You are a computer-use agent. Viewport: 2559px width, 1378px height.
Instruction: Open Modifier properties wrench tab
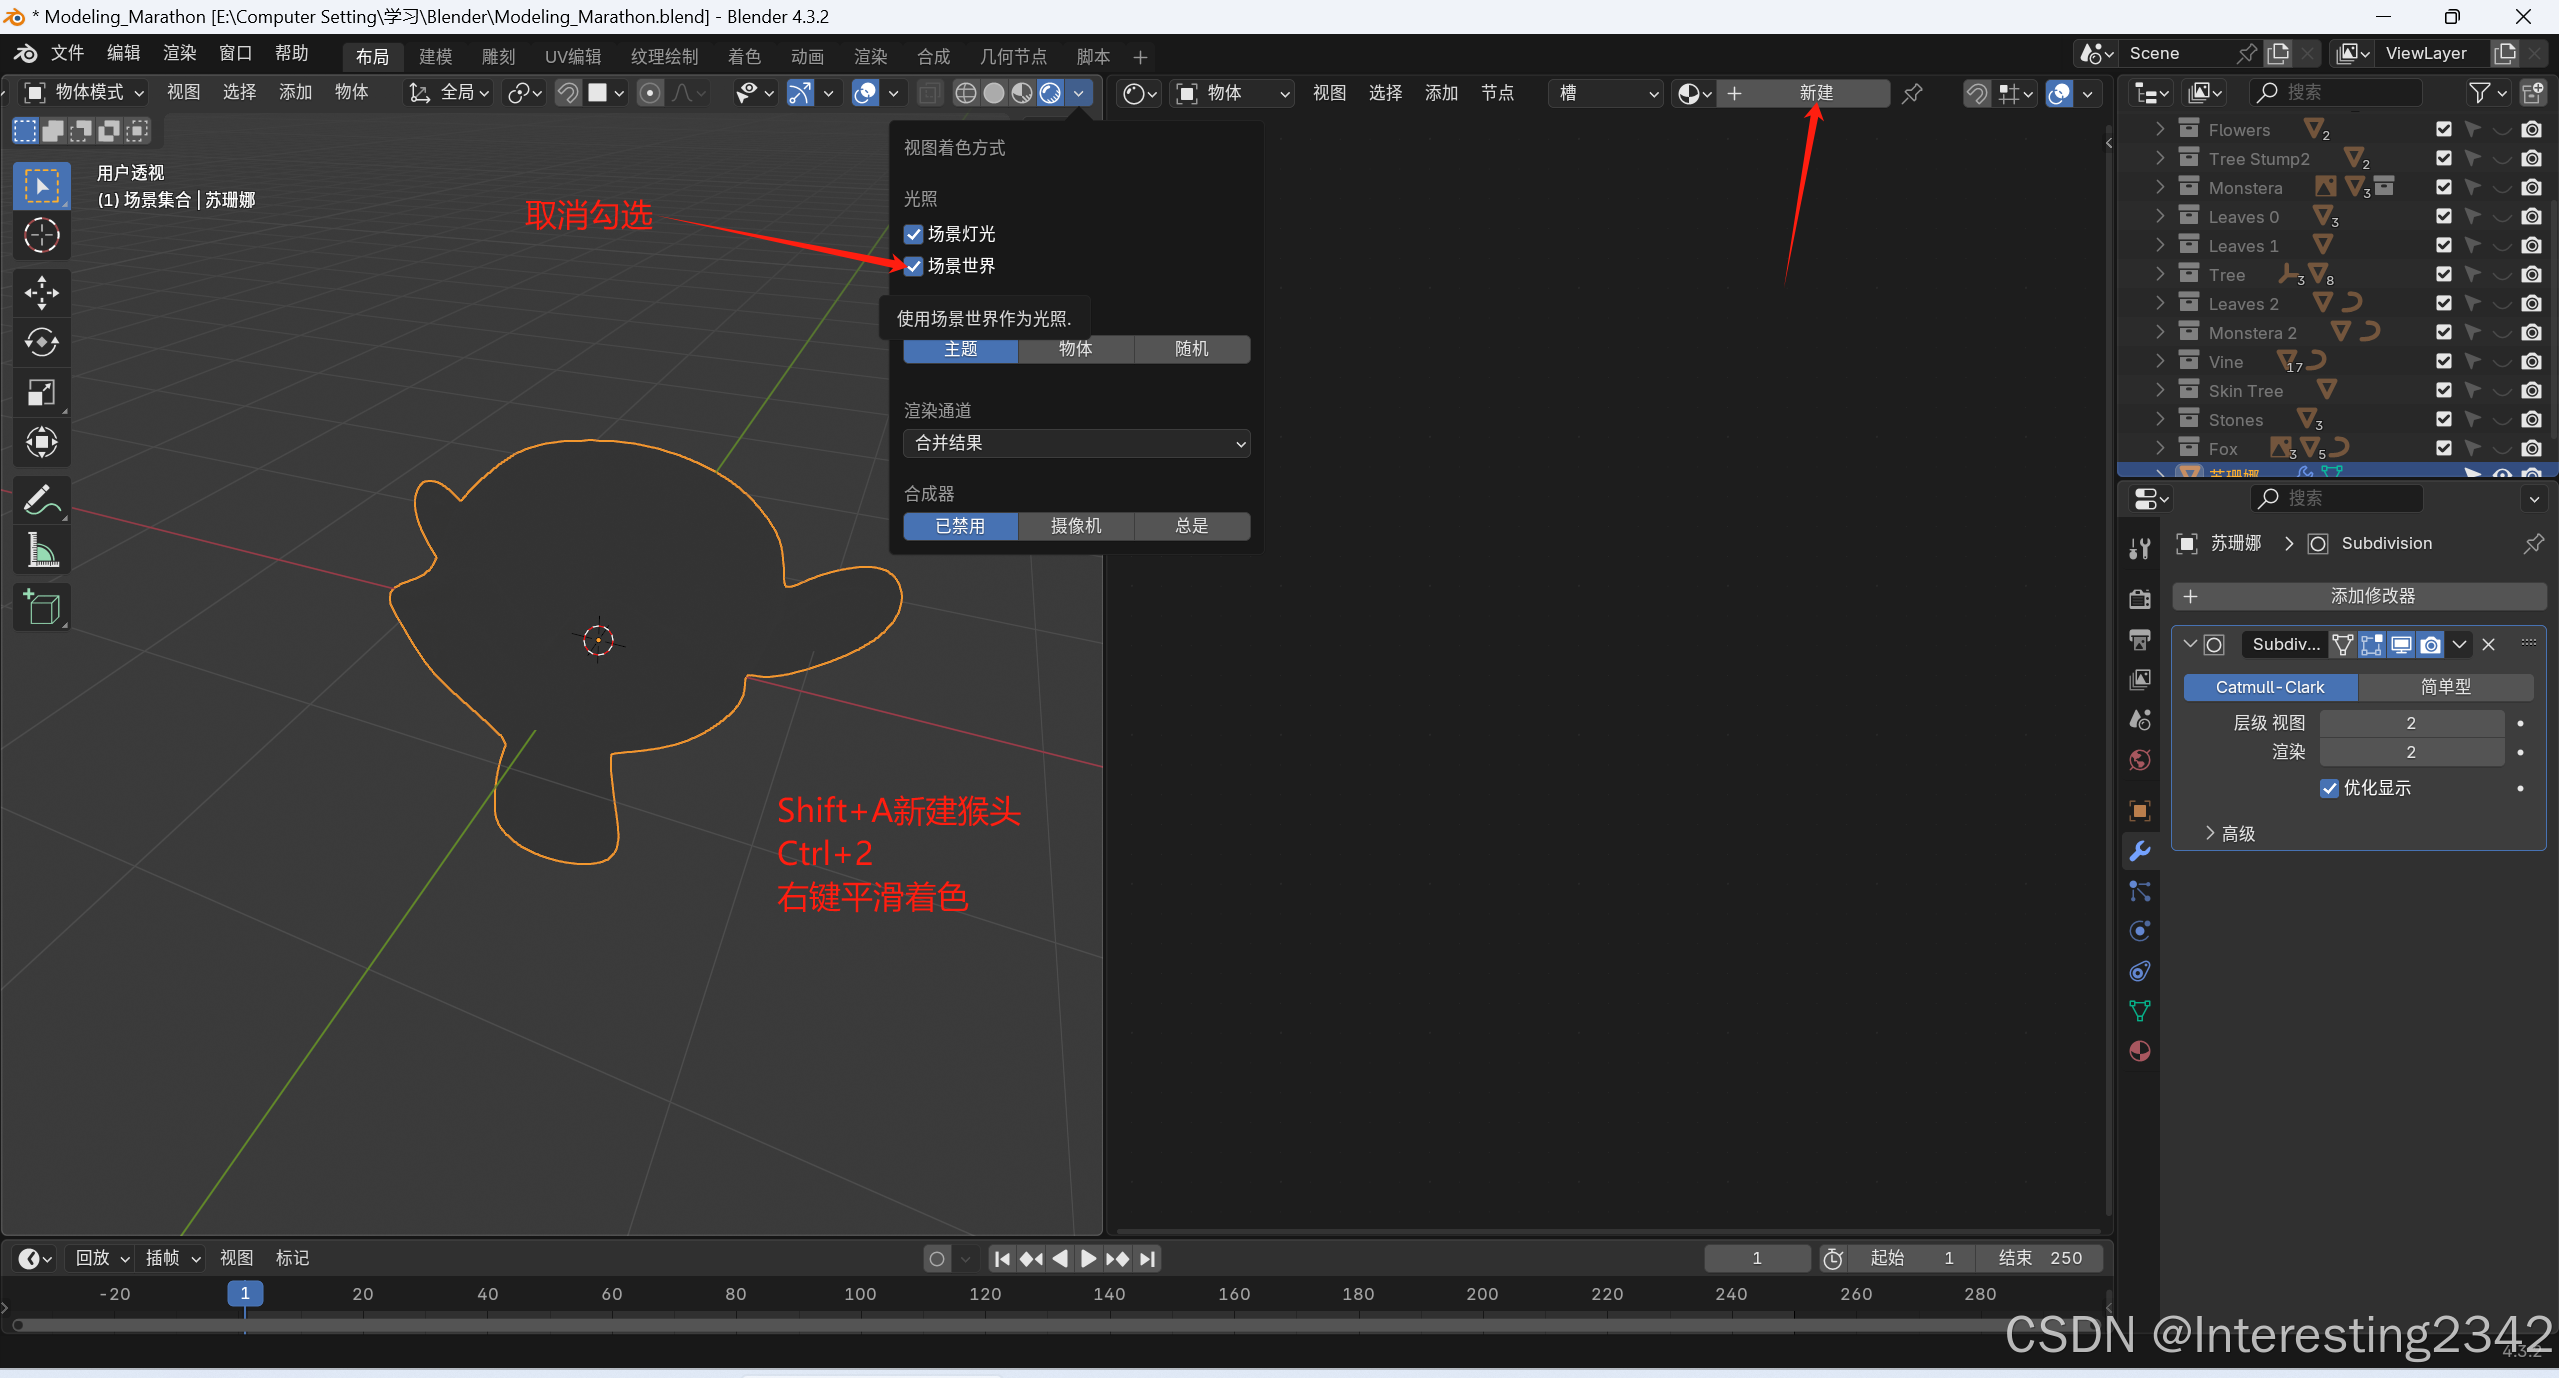pos(2139,851)
